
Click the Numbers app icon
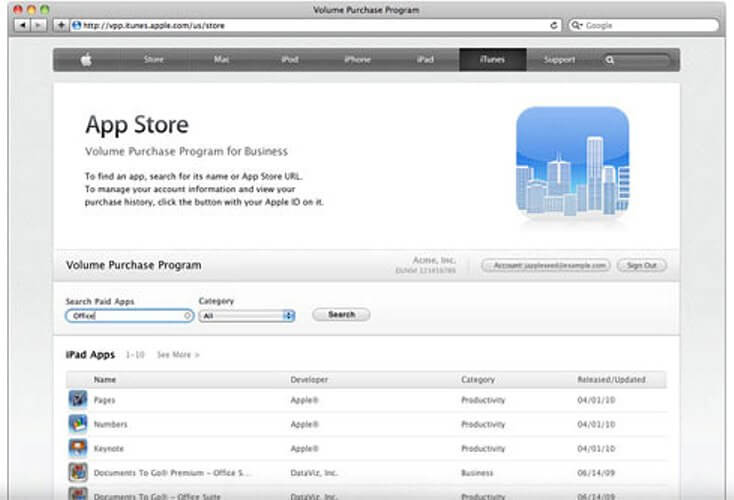coord(78,424)
